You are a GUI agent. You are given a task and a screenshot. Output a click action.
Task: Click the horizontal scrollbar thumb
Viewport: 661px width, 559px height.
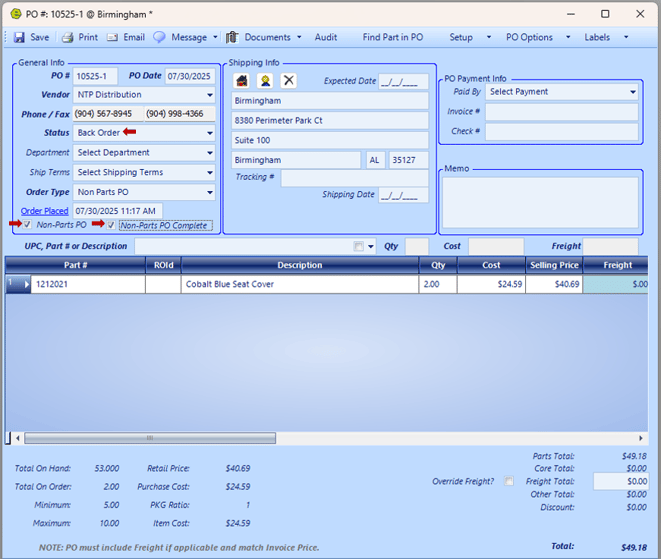pos(150,438)
